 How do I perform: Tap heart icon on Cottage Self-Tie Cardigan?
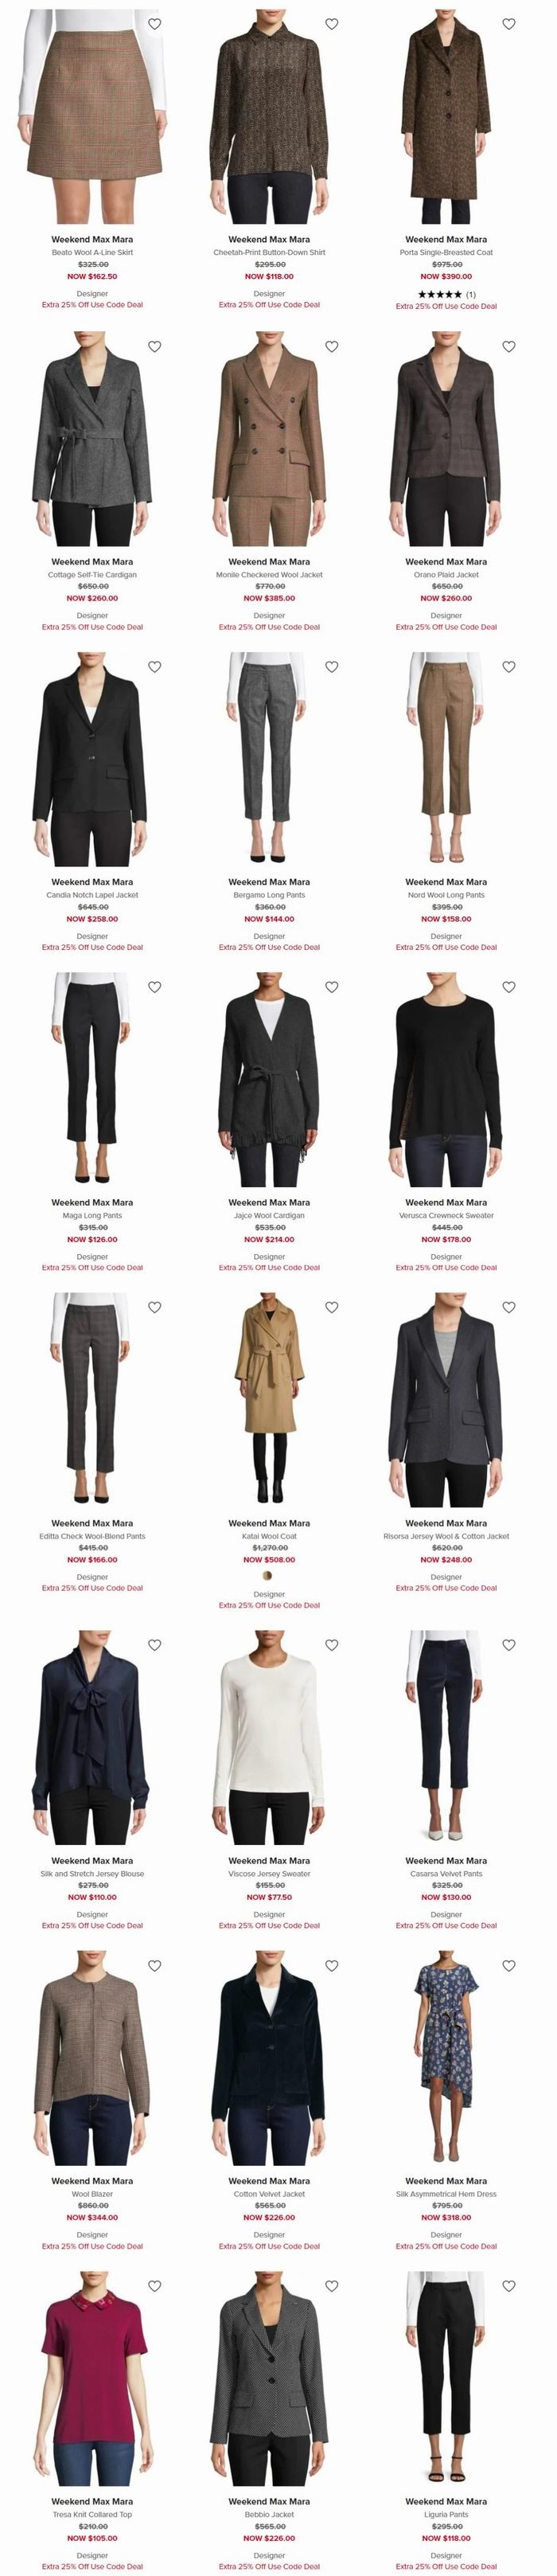coord(155,346)
